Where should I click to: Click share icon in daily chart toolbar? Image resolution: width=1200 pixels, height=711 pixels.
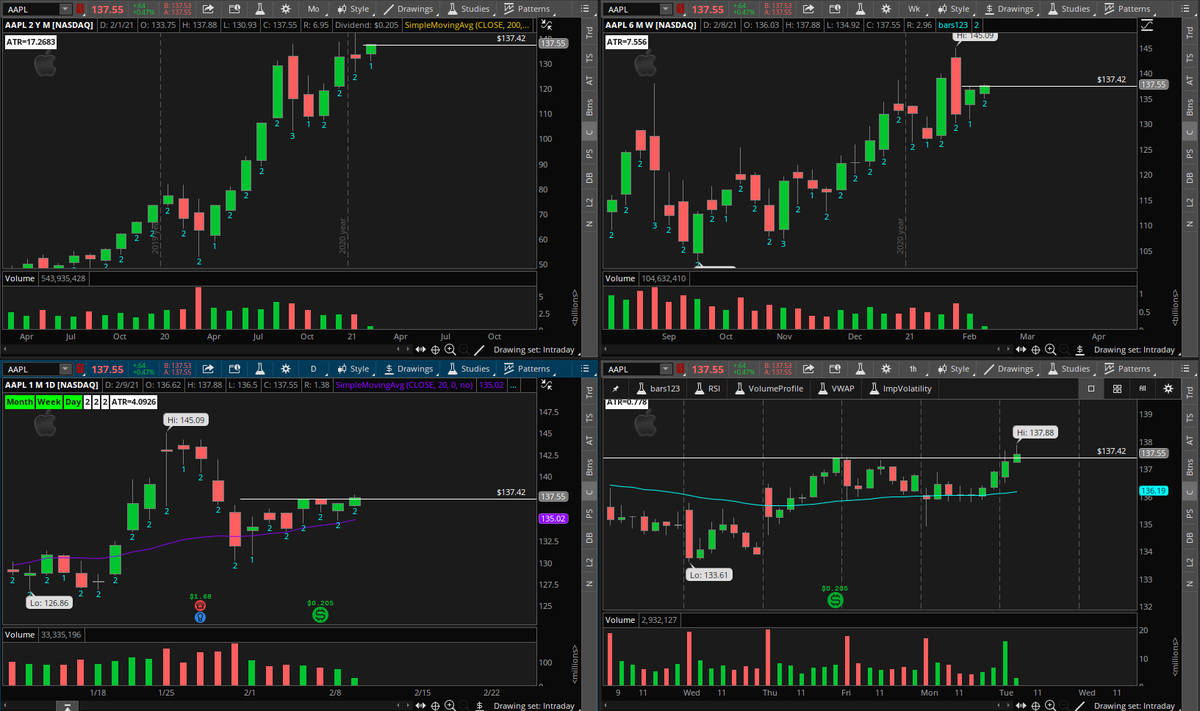click(208, 369)
